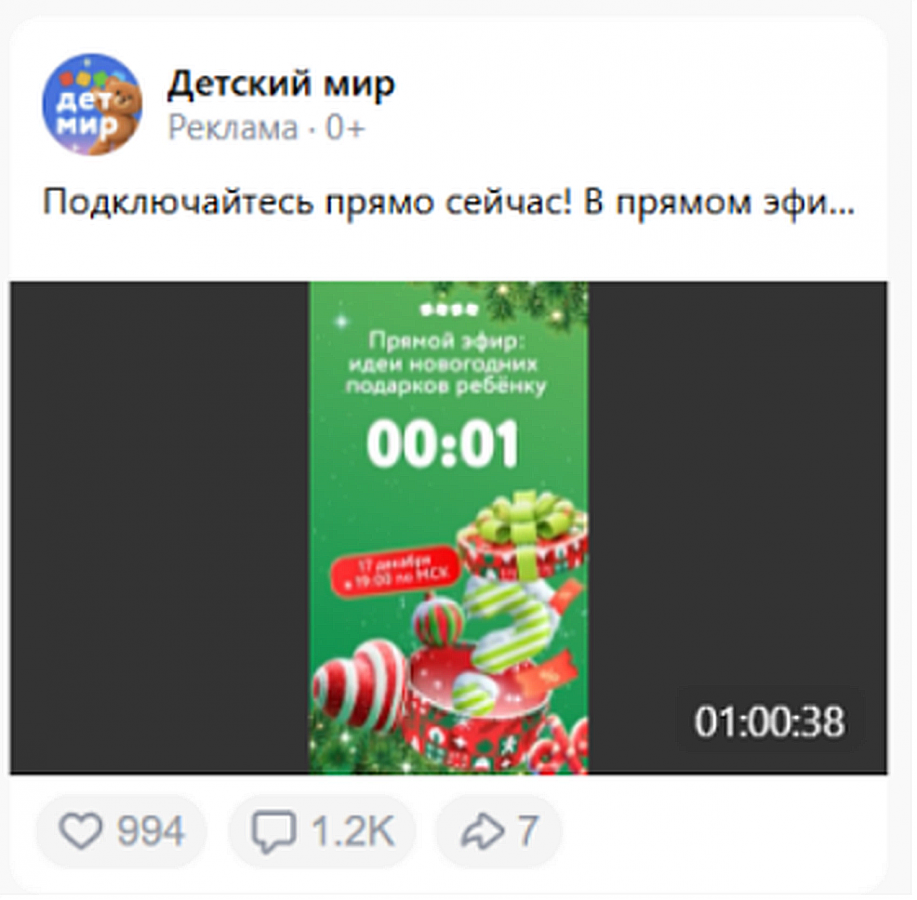Image resolution: width=917 pixels, height=900 pixels.
Task: Click the red 17 декабря date badge
Action: [x=396, y=571]
